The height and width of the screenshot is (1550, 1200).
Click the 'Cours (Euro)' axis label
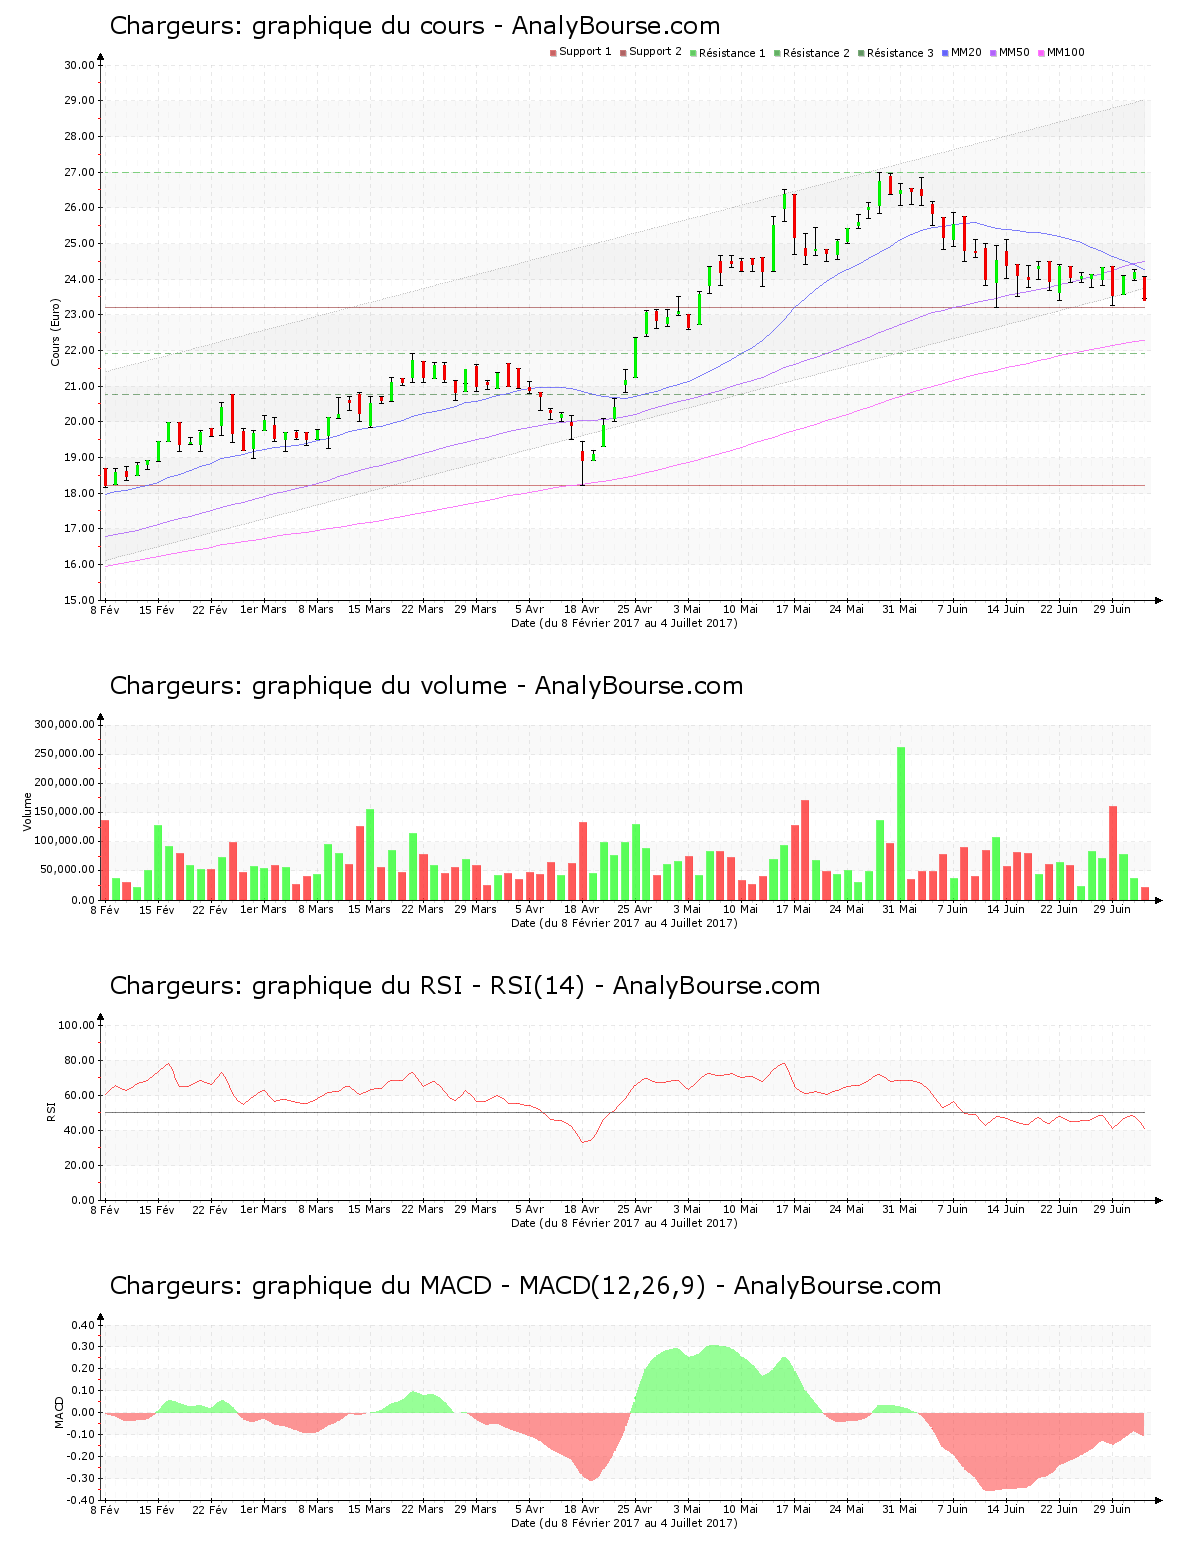point(56,332)
